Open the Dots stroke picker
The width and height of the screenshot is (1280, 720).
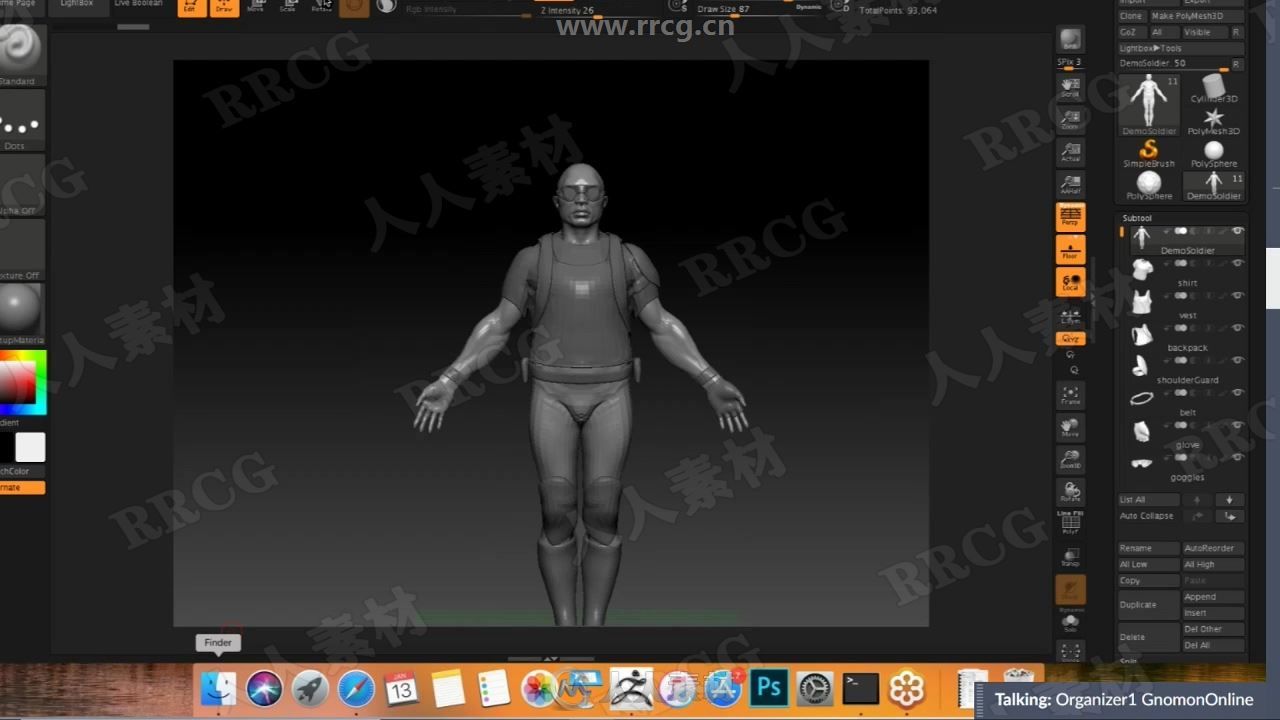pos(20,121)
